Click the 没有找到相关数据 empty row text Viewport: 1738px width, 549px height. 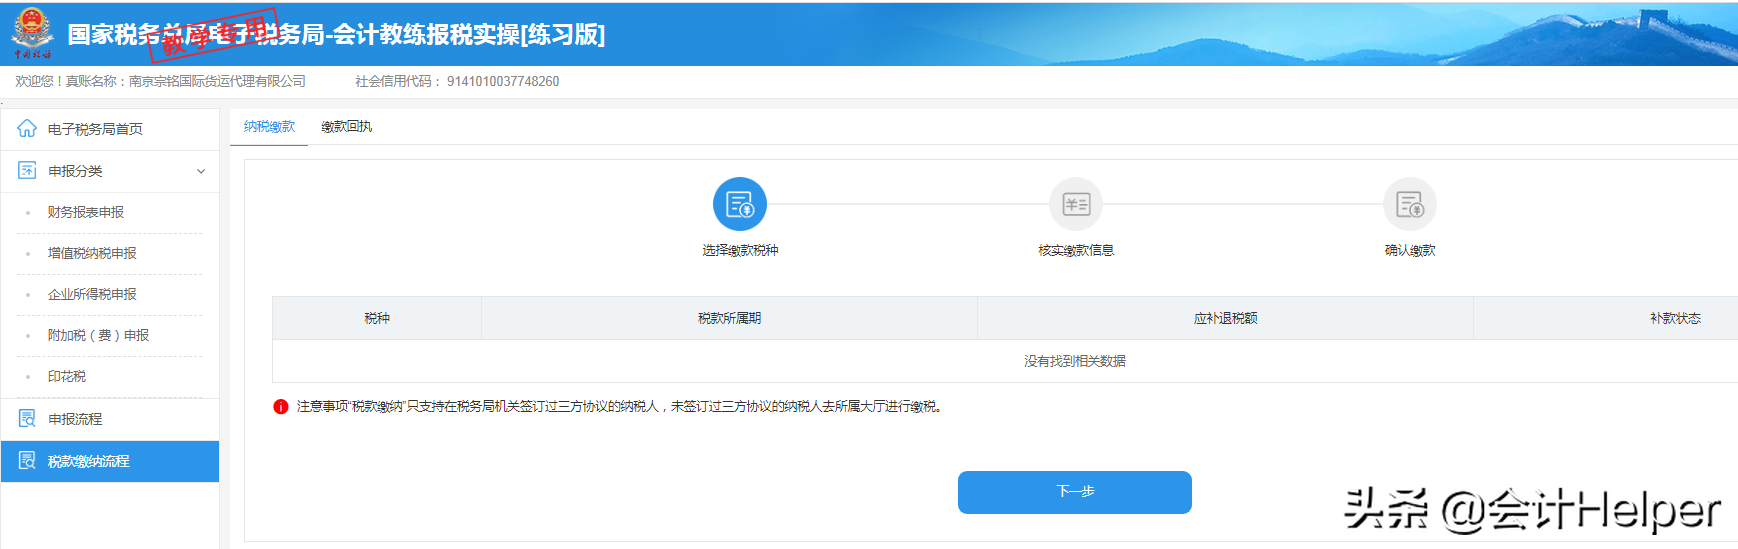(1075, 361)
